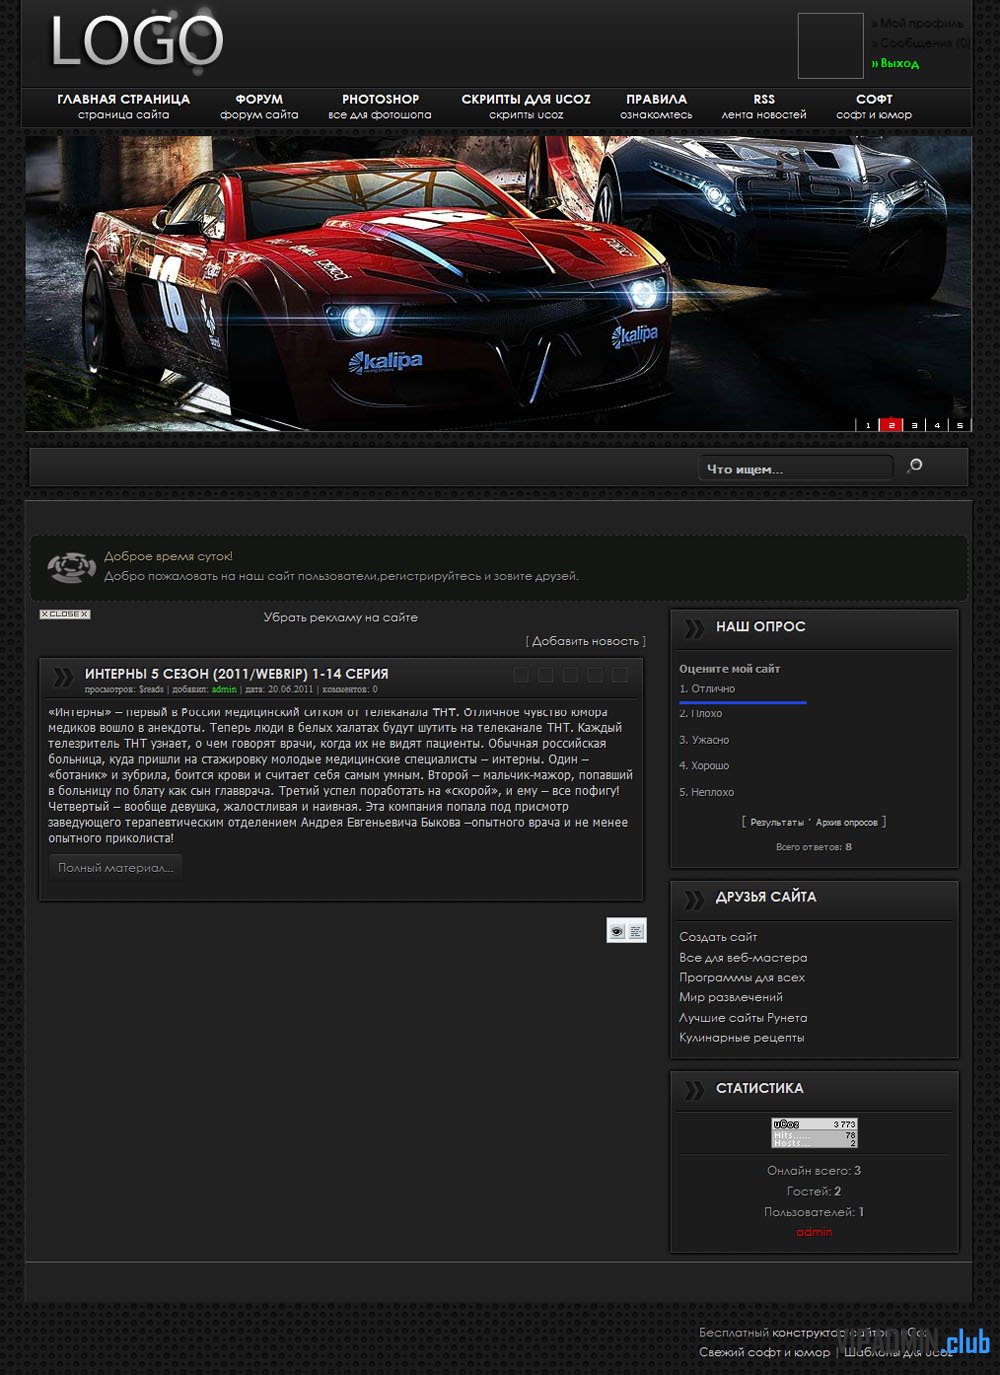The height and width of the screenshot is (1375, 1000).
Task: Open the Сообщения (0) link
Action: [920, 43]
